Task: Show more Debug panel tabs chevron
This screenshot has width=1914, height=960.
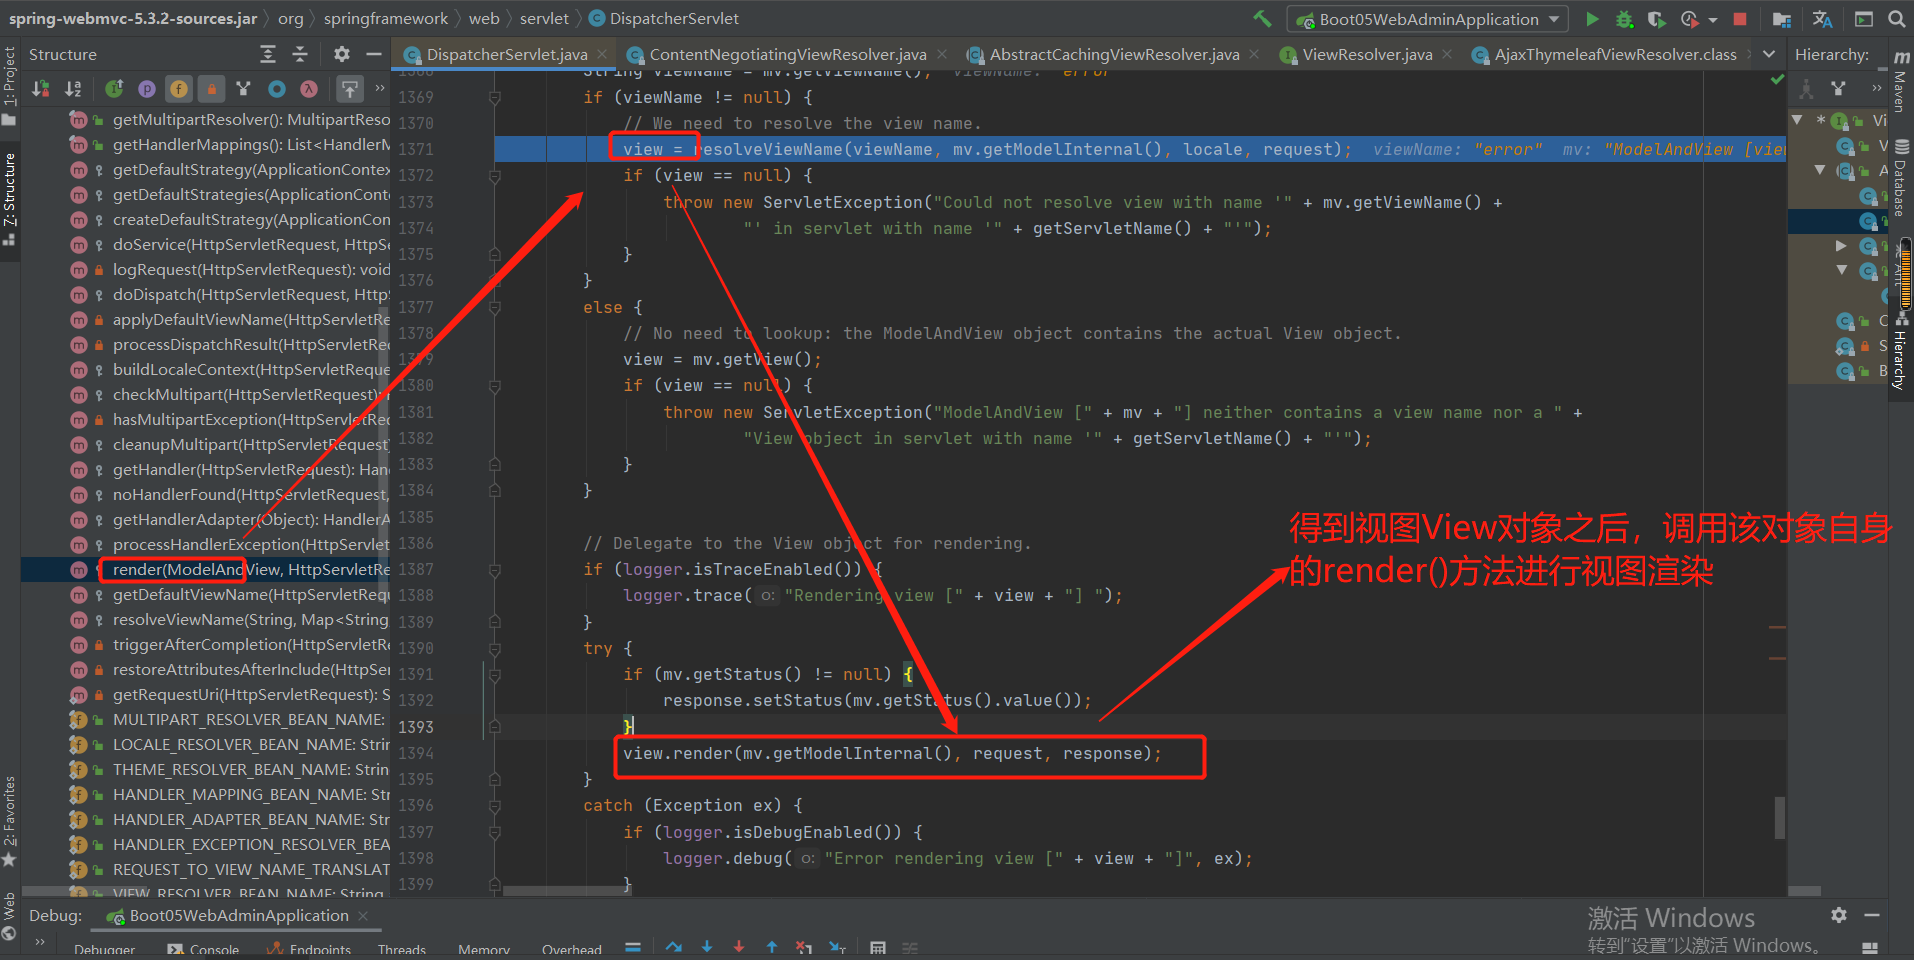Action: point(40,941)
